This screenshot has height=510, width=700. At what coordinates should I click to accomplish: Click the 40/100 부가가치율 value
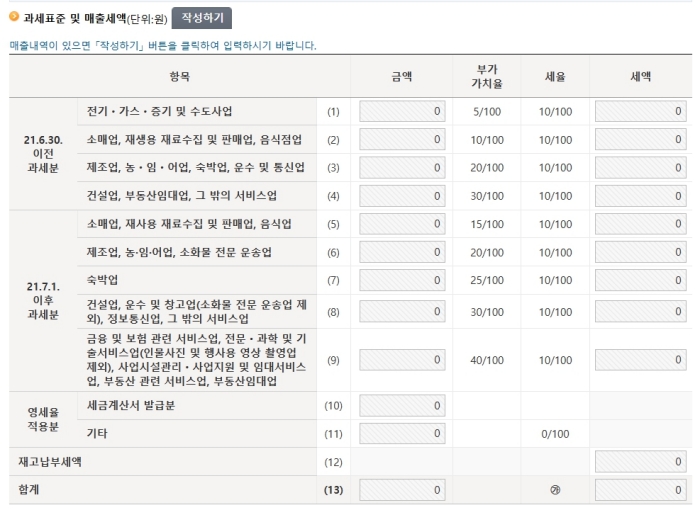tap(487, 360)
